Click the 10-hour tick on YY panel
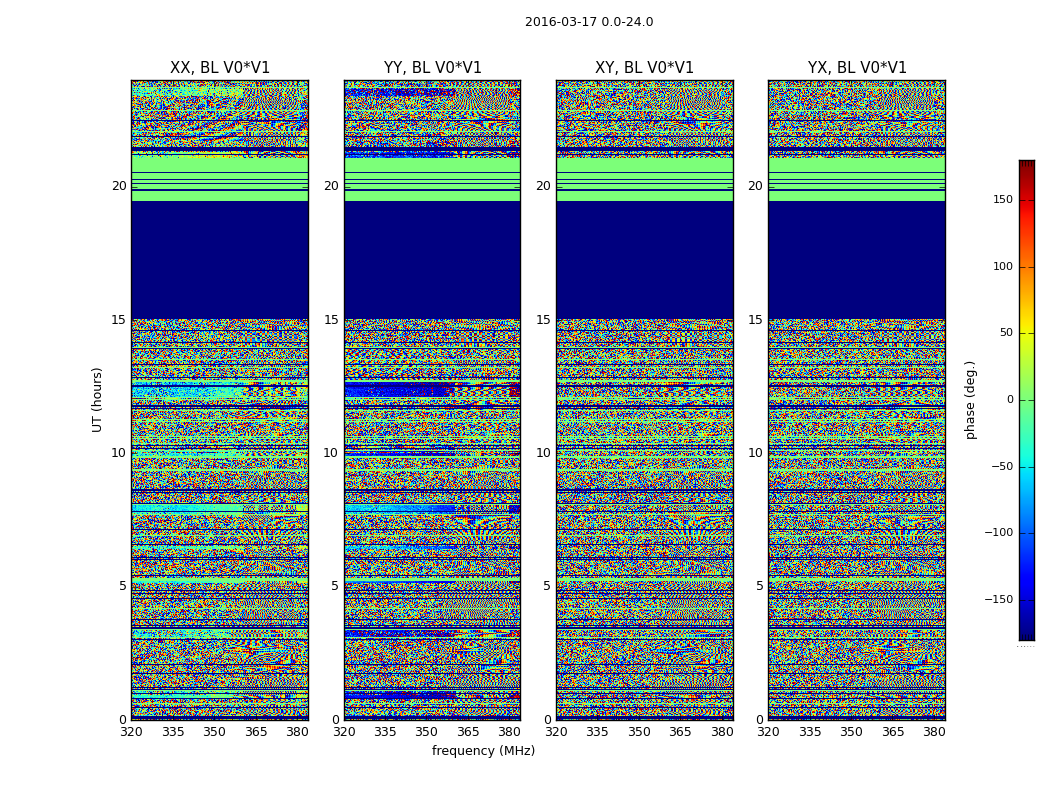The width and height of the screenshot is (1050, 800). tap(331, 453)
